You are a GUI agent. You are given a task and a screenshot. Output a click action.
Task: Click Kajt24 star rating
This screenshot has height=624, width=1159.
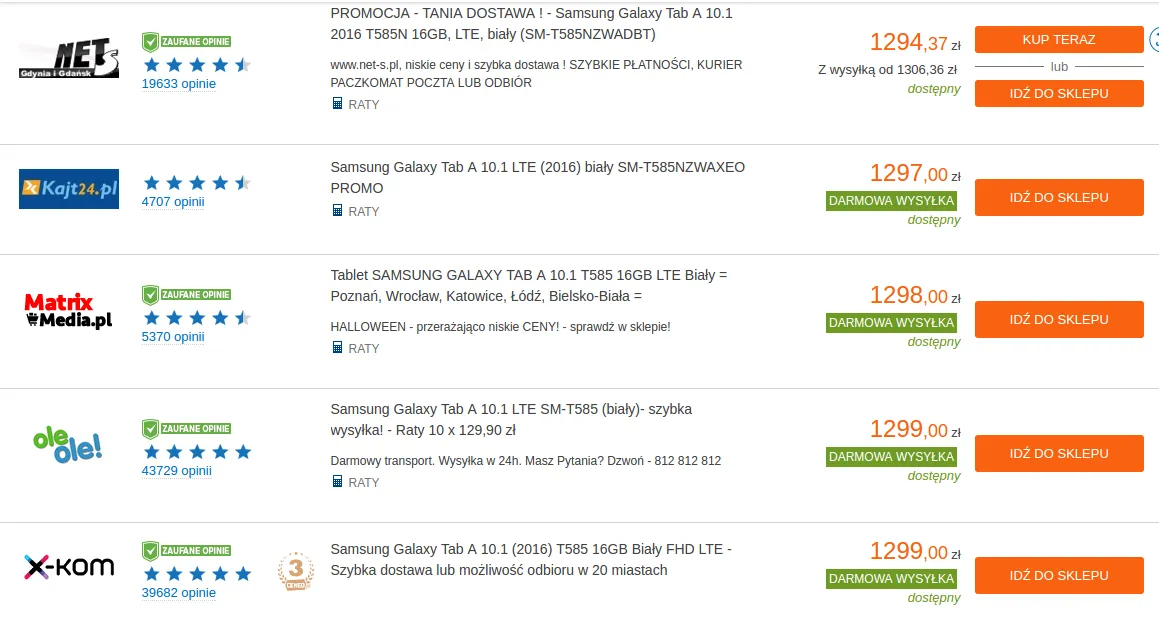point(196,183)
